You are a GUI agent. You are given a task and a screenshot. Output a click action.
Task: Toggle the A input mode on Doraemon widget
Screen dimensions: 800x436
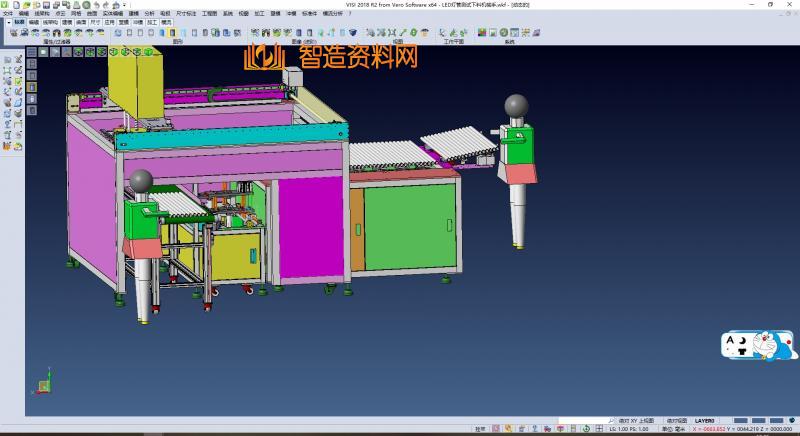pos(730,341)
